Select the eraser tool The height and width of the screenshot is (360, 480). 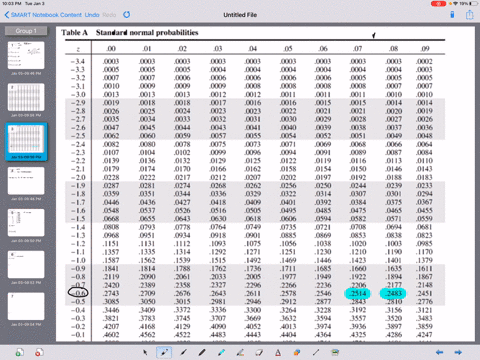259,352
